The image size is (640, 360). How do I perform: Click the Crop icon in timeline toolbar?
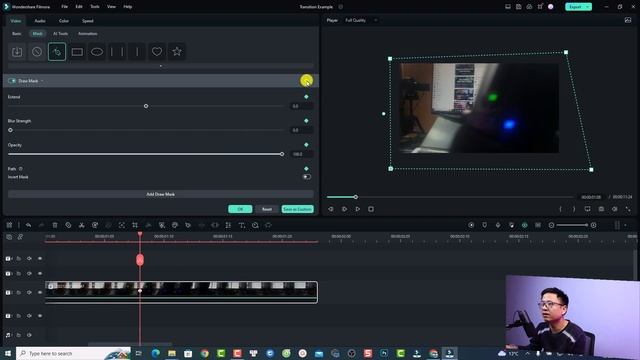coord(135,225)
